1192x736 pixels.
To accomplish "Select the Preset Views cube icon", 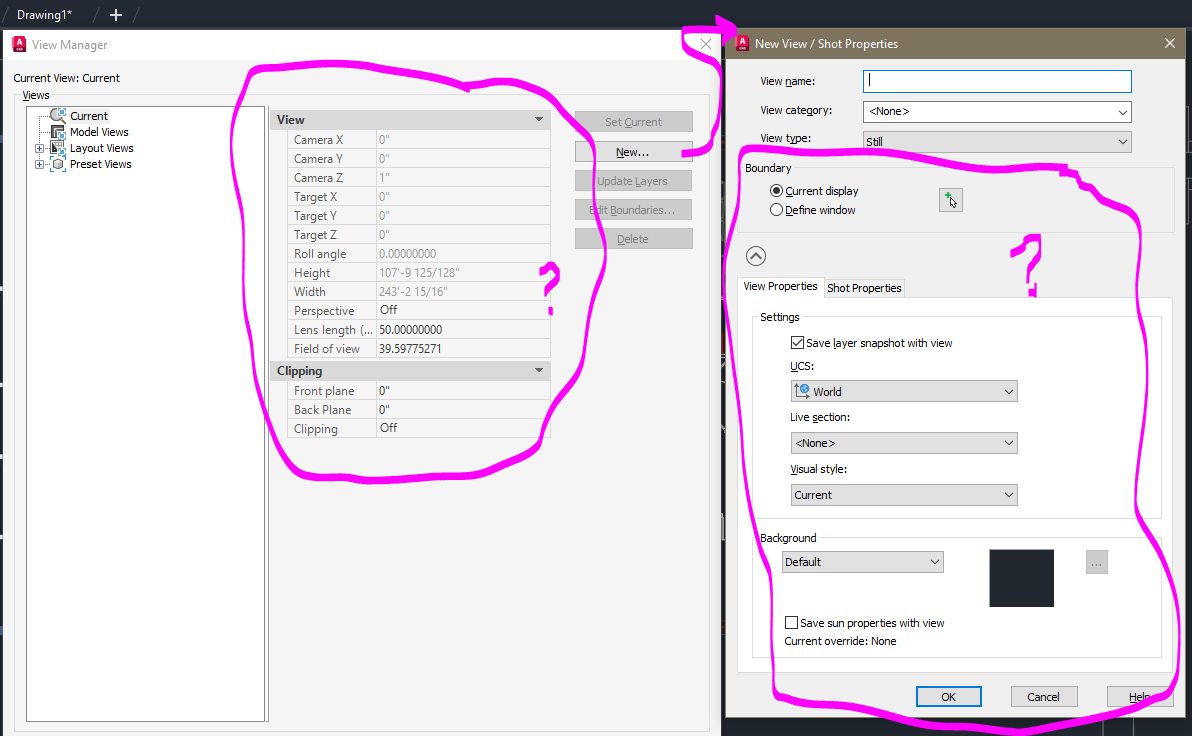I will 56,164.
